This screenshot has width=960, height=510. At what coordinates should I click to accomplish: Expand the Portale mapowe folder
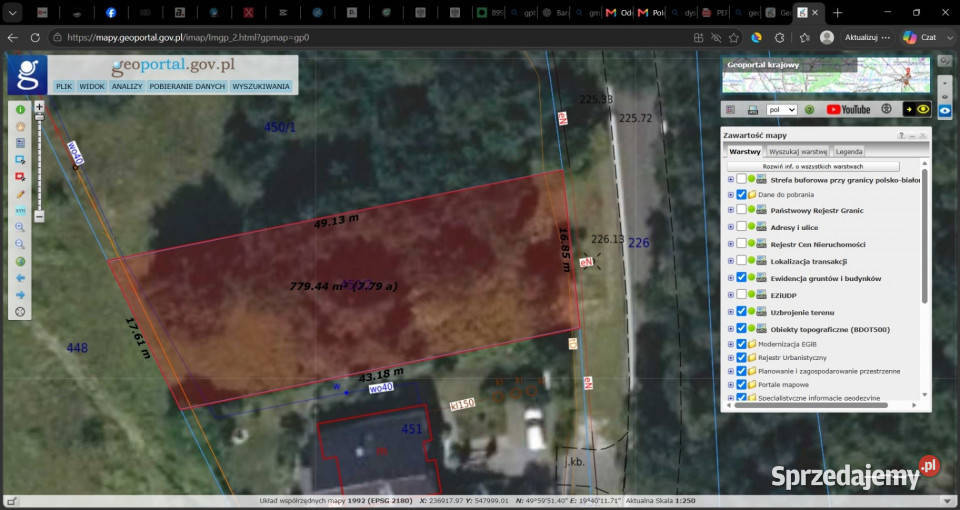[x=731, y=385]
